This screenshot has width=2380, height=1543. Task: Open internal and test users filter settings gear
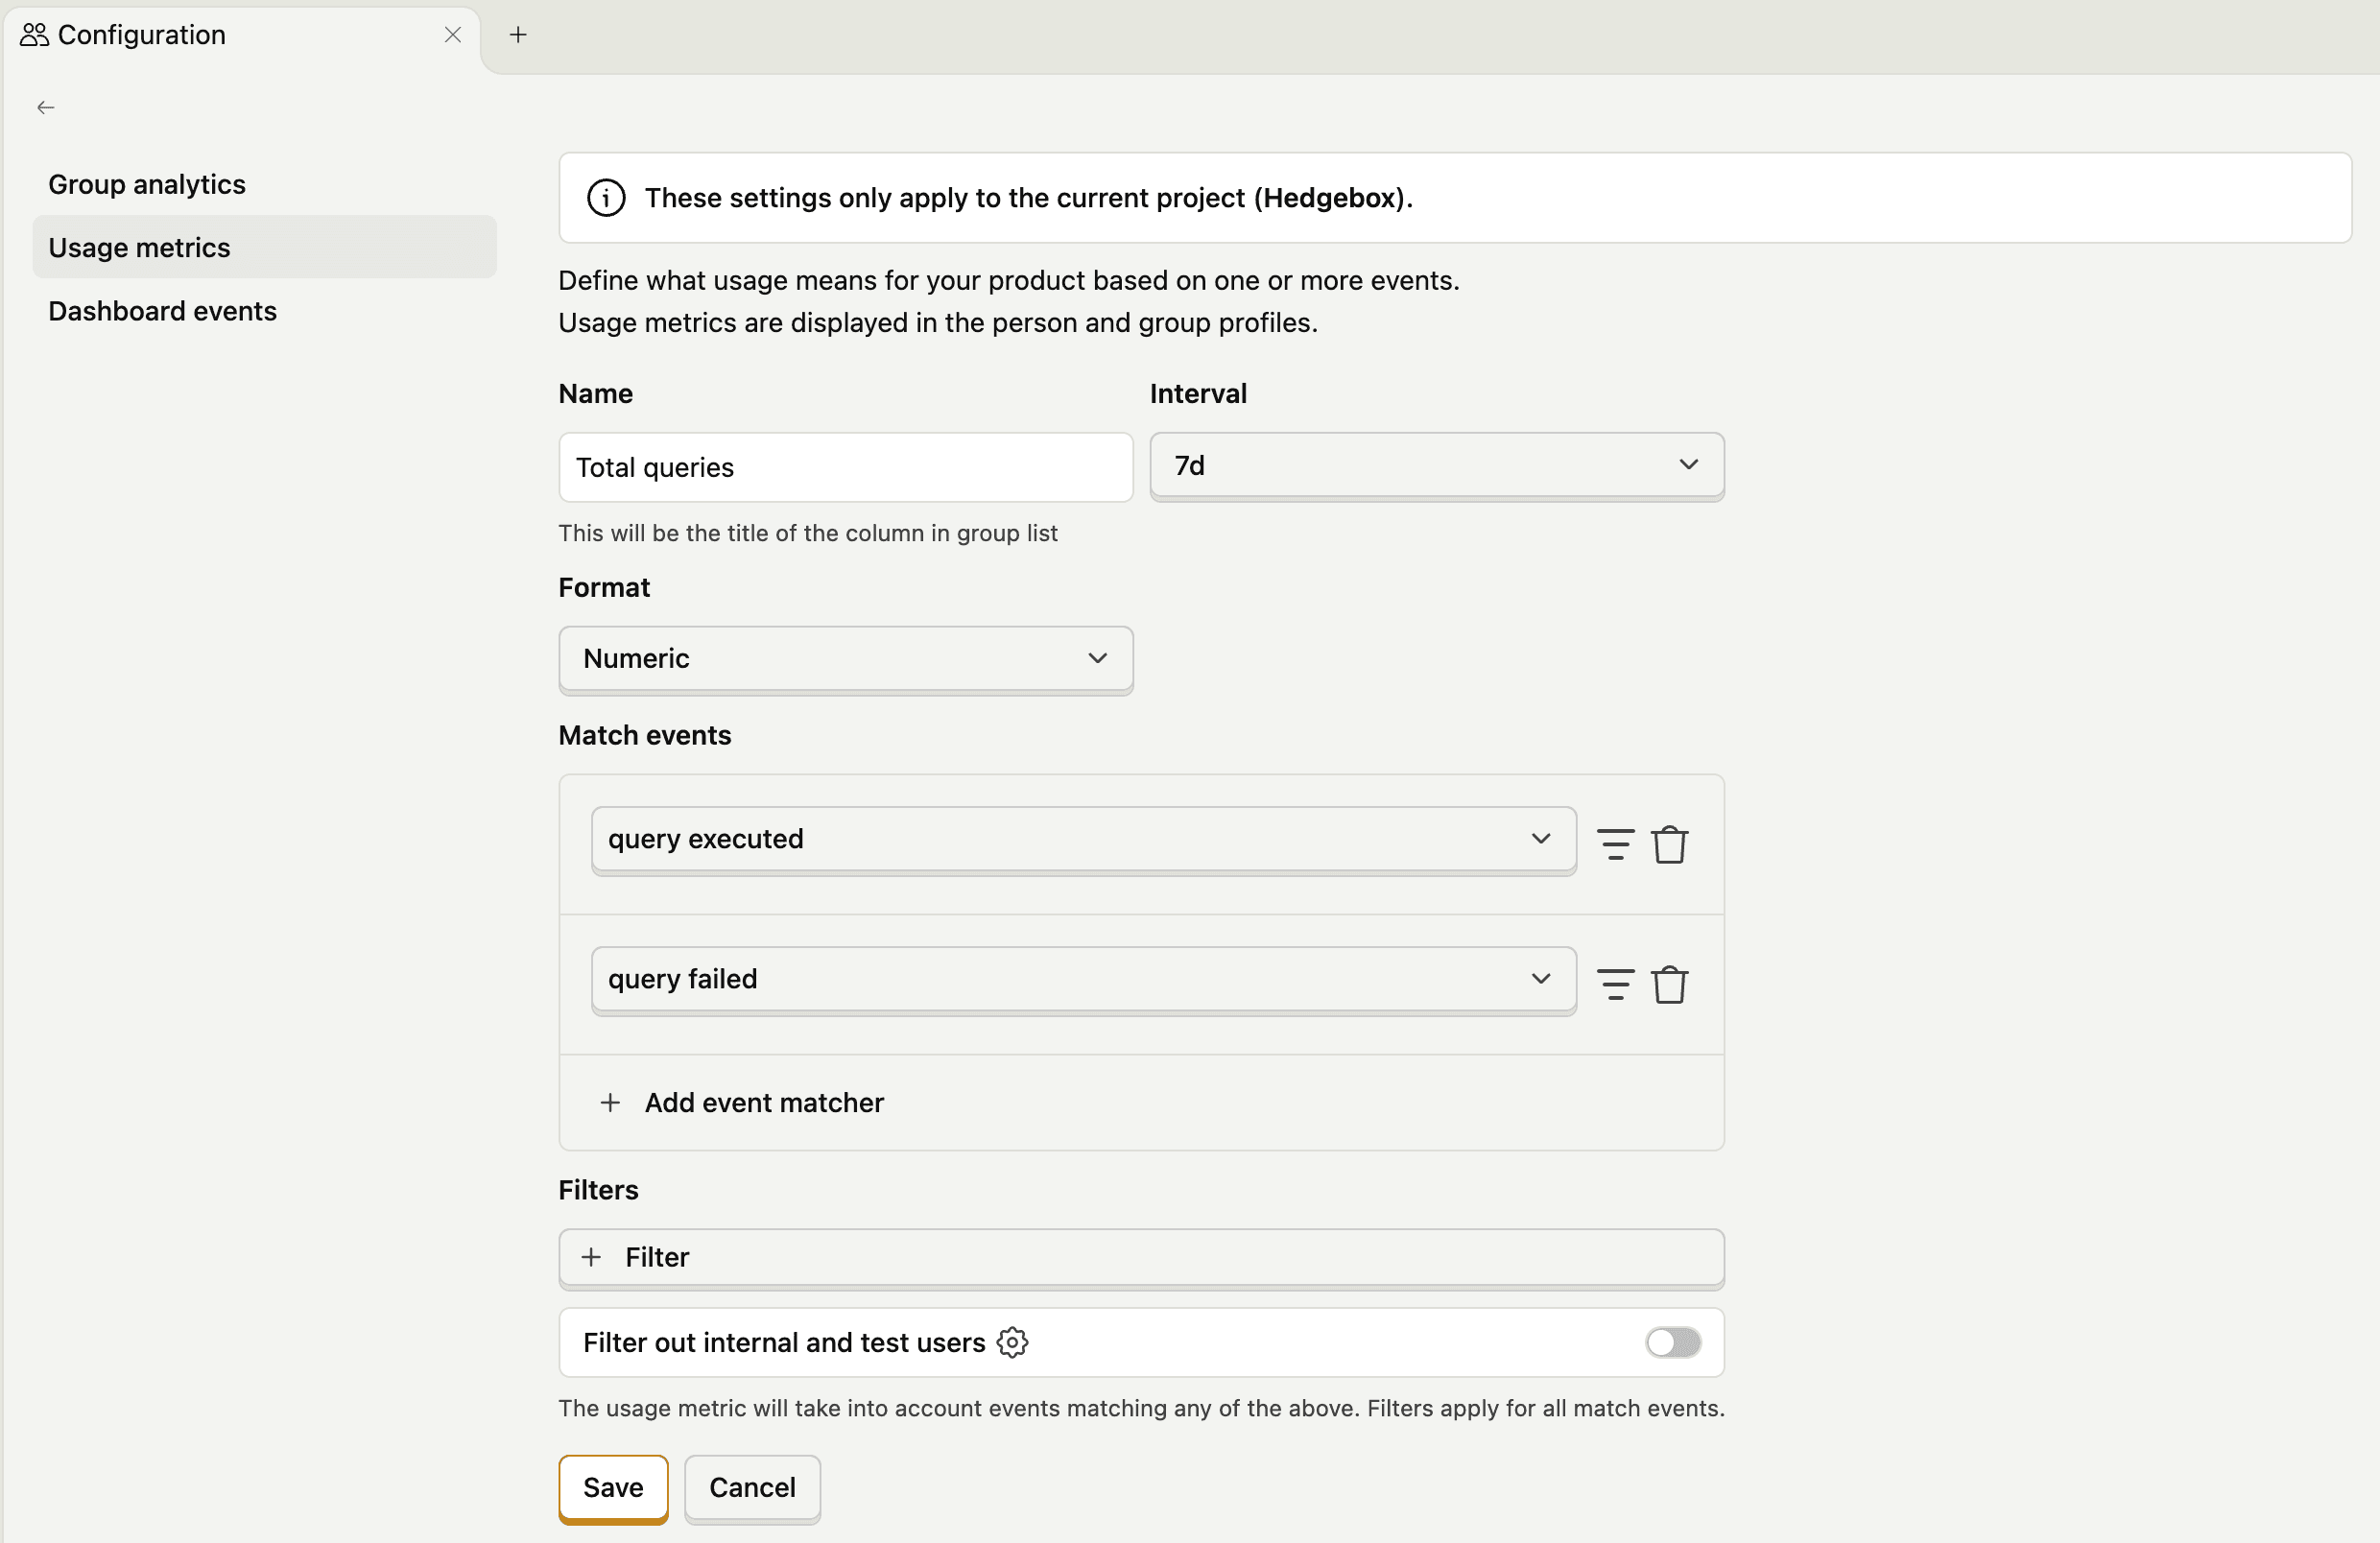1012,1342
